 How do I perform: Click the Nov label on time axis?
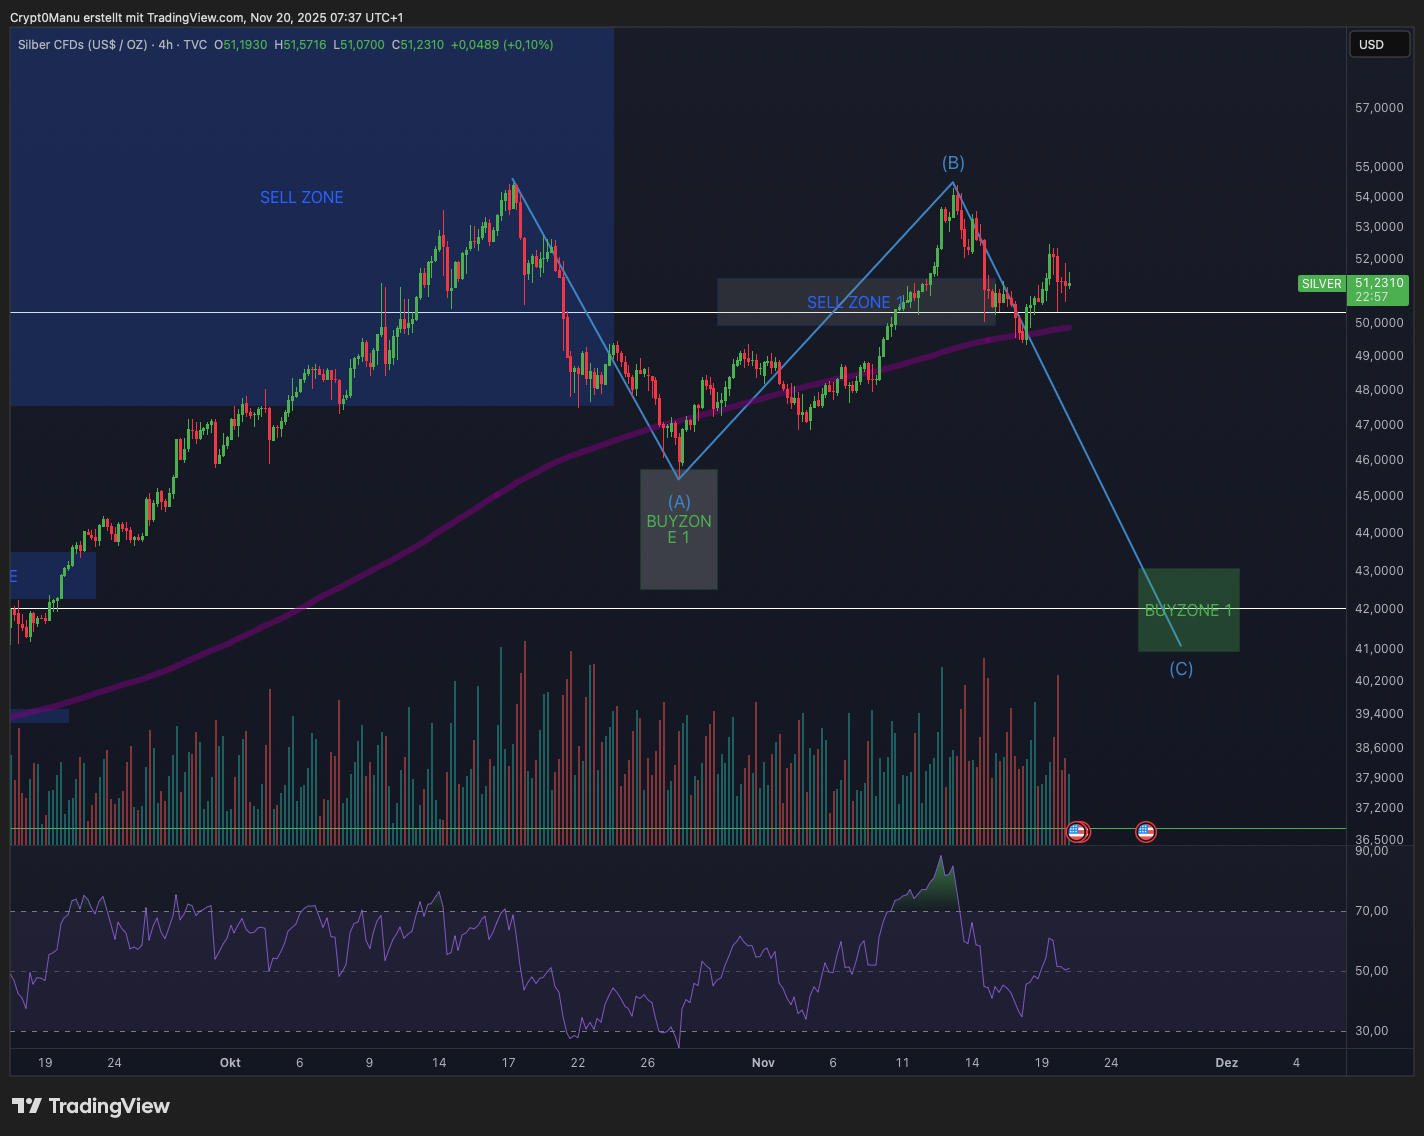click(x=763, y=1063)
